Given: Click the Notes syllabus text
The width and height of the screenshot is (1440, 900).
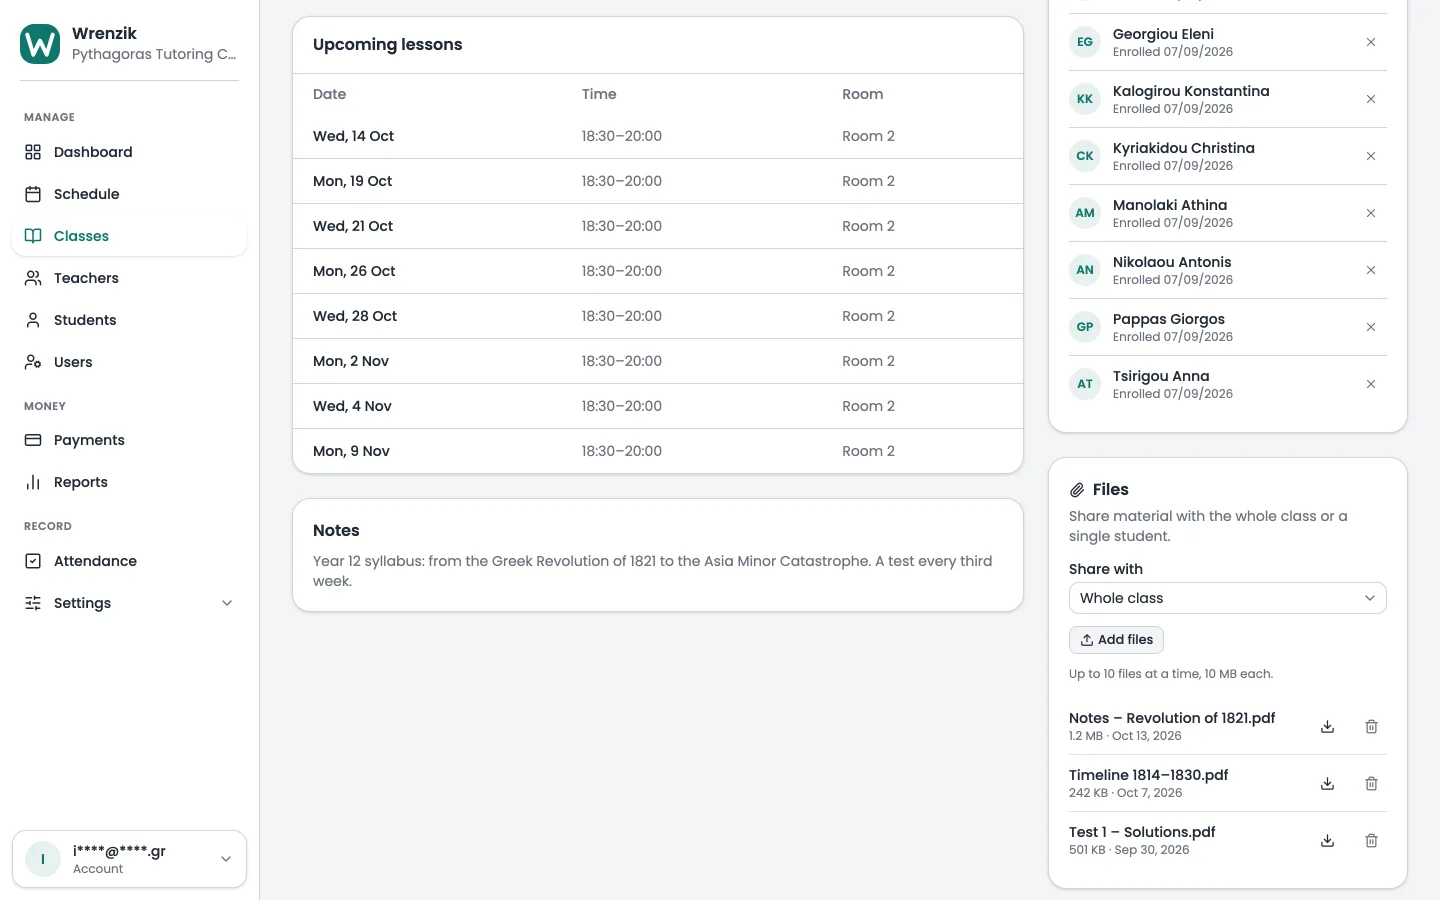Looking at the screenshot, I should click(x=652, y=571).
